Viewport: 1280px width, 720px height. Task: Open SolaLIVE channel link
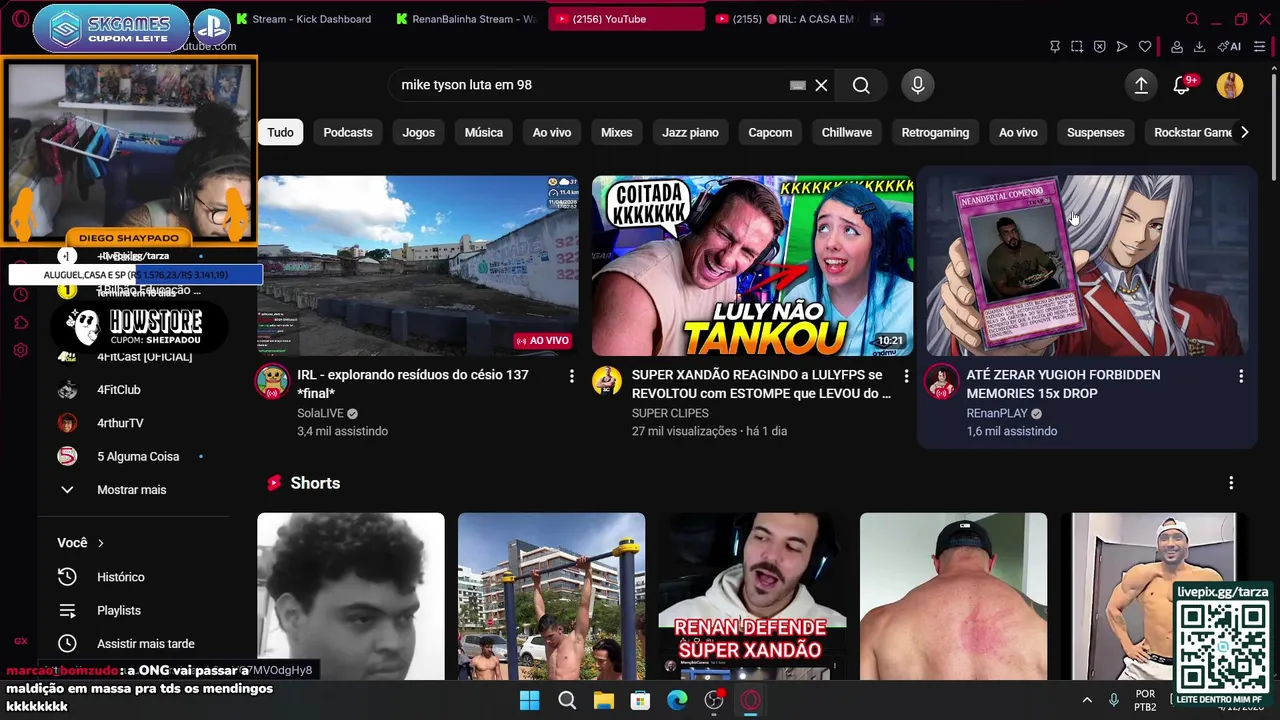click(320, 413)
